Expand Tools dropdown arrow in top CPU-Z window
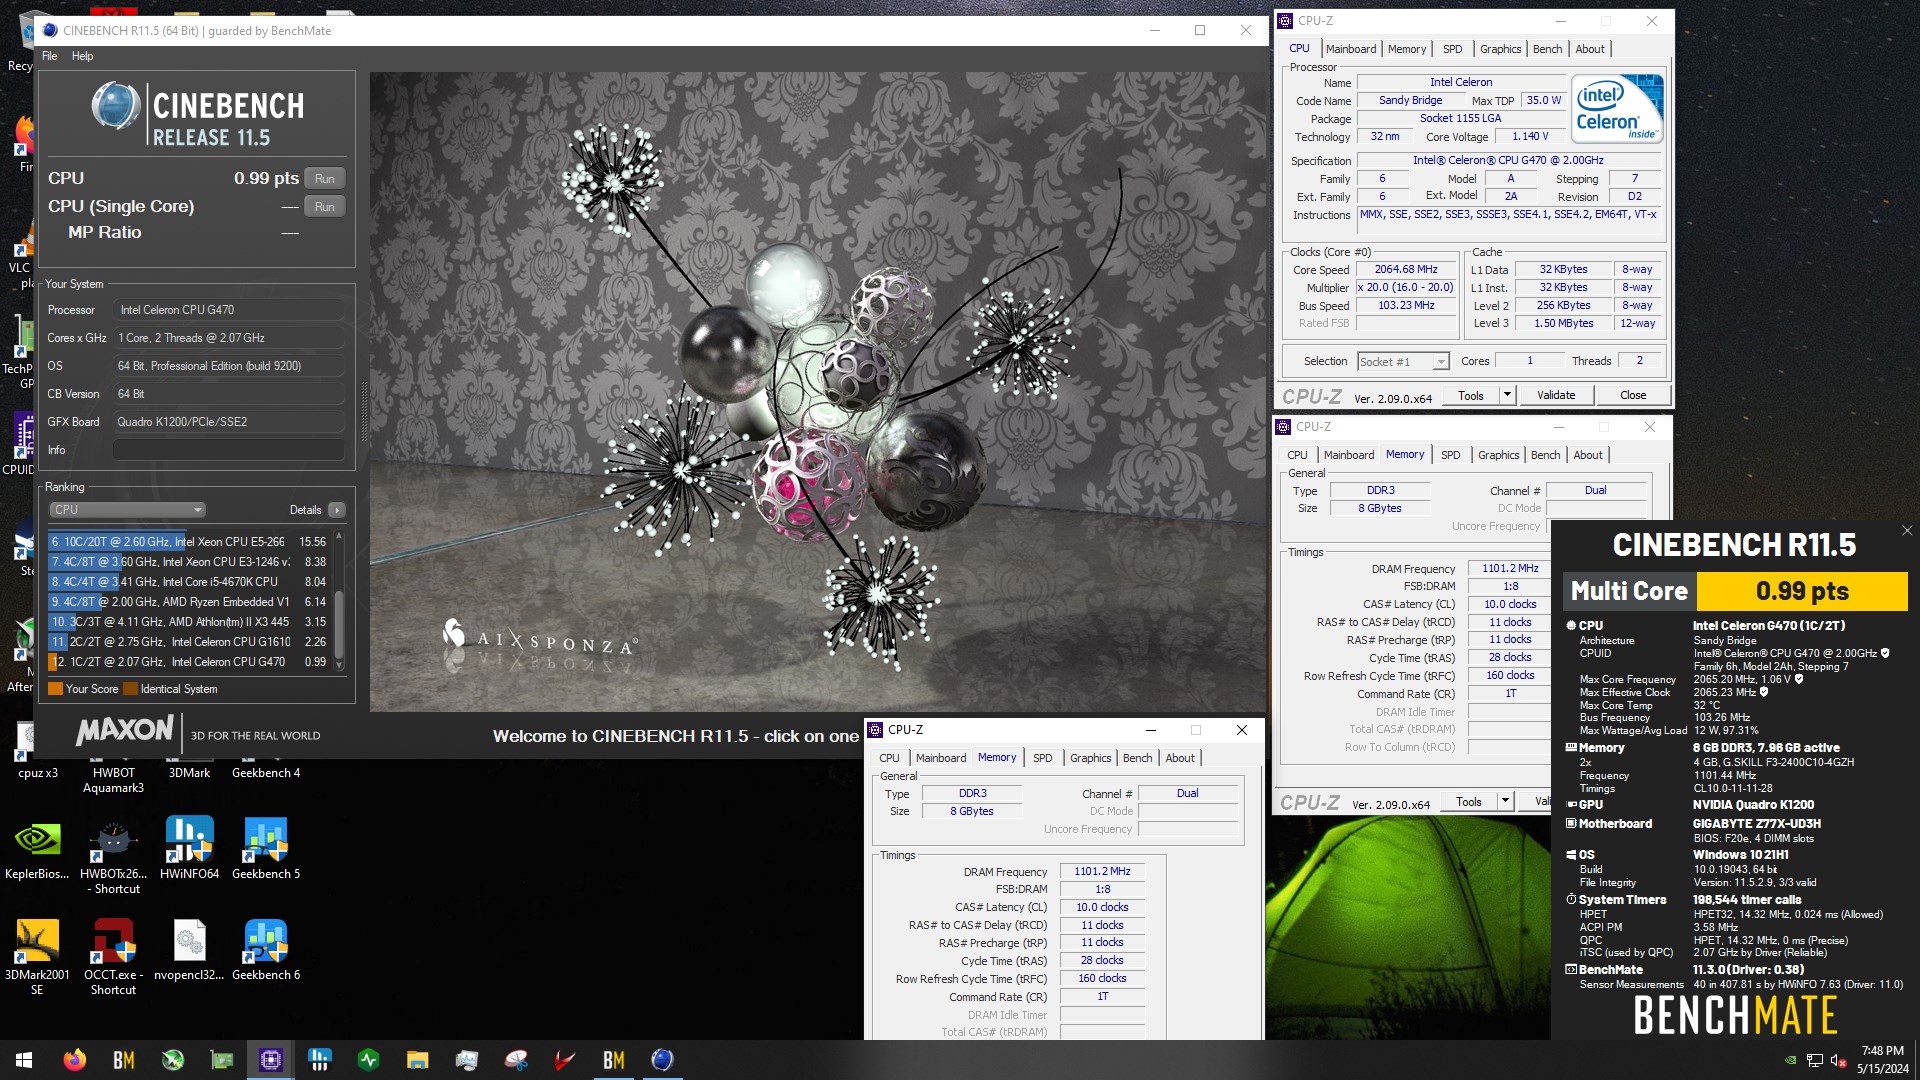 (x=1507, y=395)
